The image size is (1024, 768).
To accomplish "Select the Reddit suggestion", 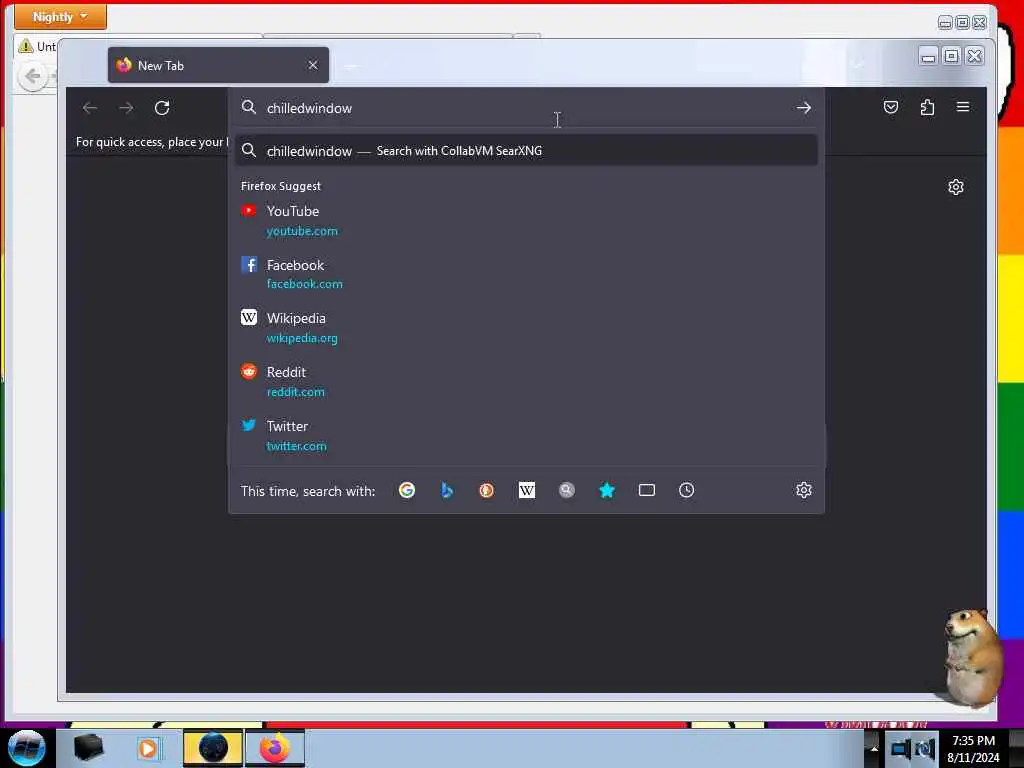I will coord(526,381).
